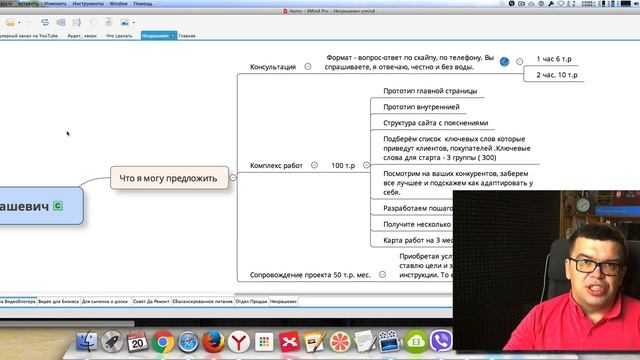This screenshot has height=360, width=640.
Task: Open the Window menu
Action: tap(118, 4)
